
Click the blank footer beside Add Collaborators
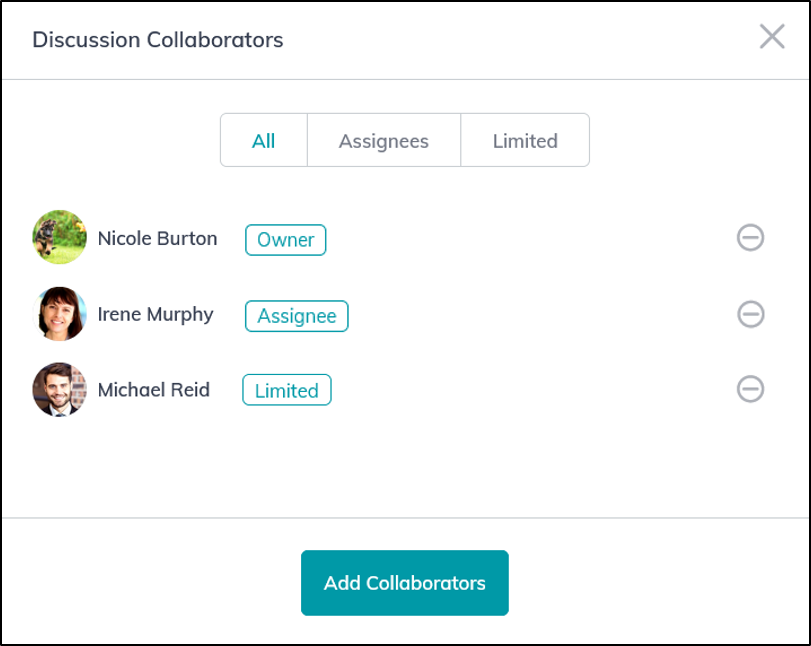(x=657, y=583)
